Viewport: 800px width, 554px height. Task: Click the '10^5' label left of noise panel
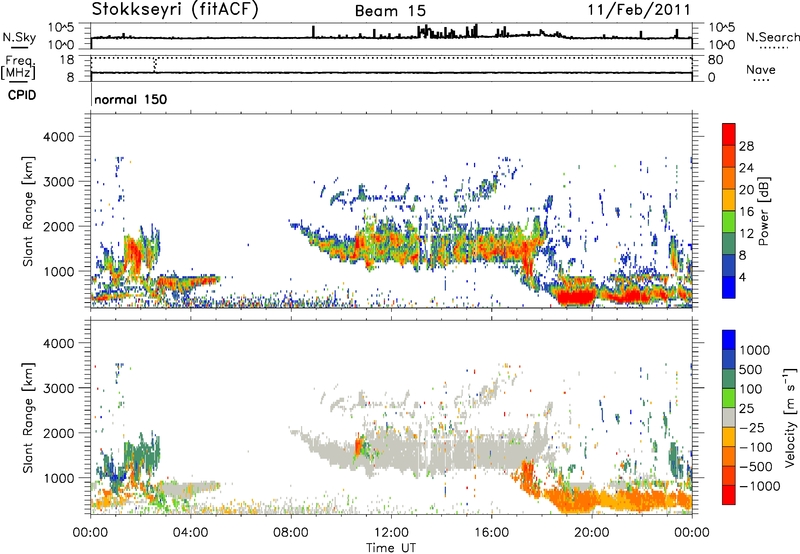tap(61, 28)
